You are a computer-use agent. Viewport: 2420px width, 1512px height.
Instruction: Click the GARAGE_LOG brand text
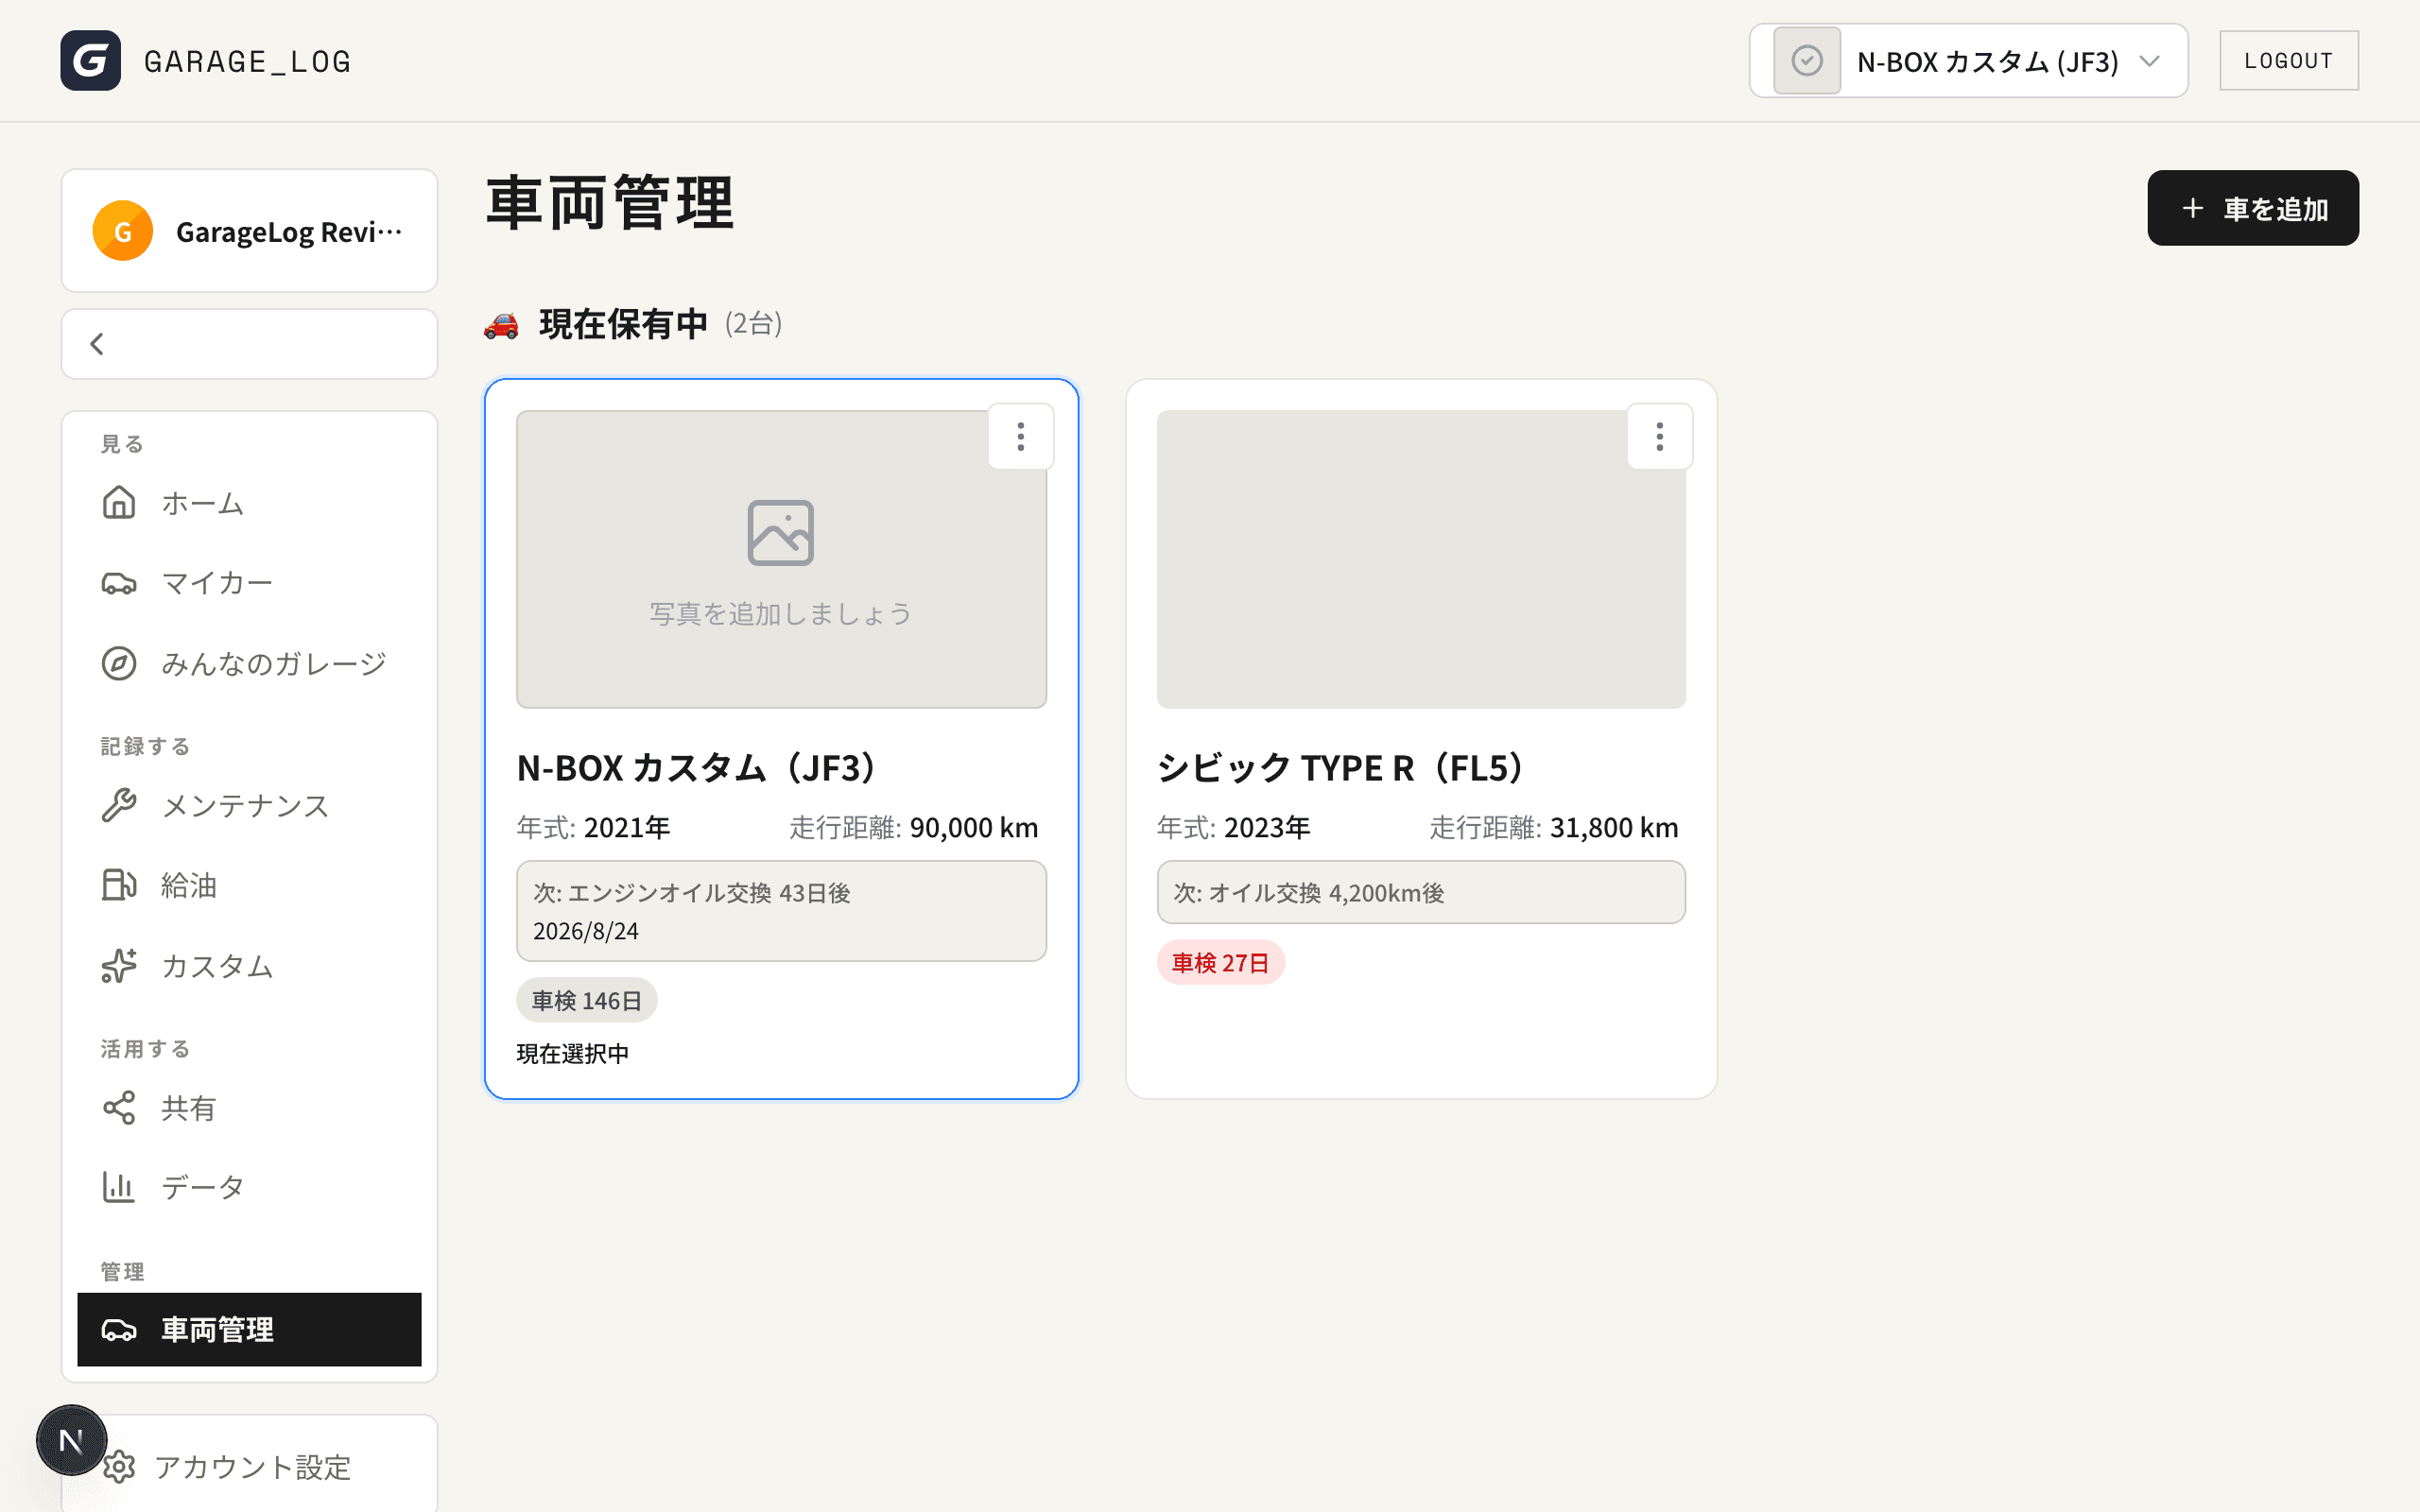tap(248, 62)
